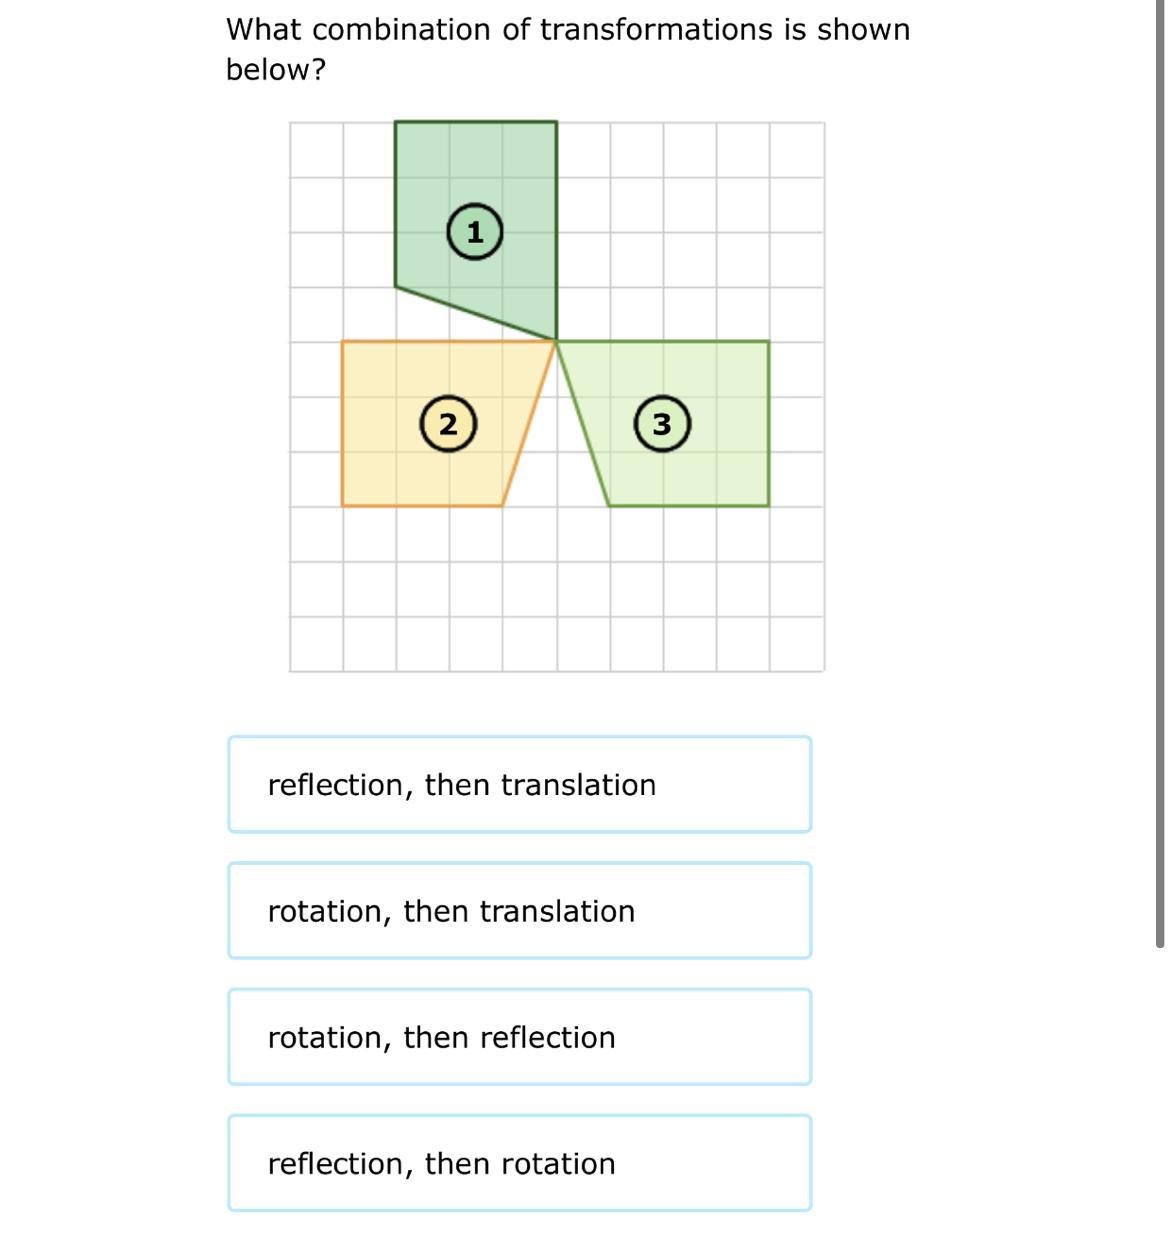Click the slanted green edge of shape 3

click(x=583, y=423)
